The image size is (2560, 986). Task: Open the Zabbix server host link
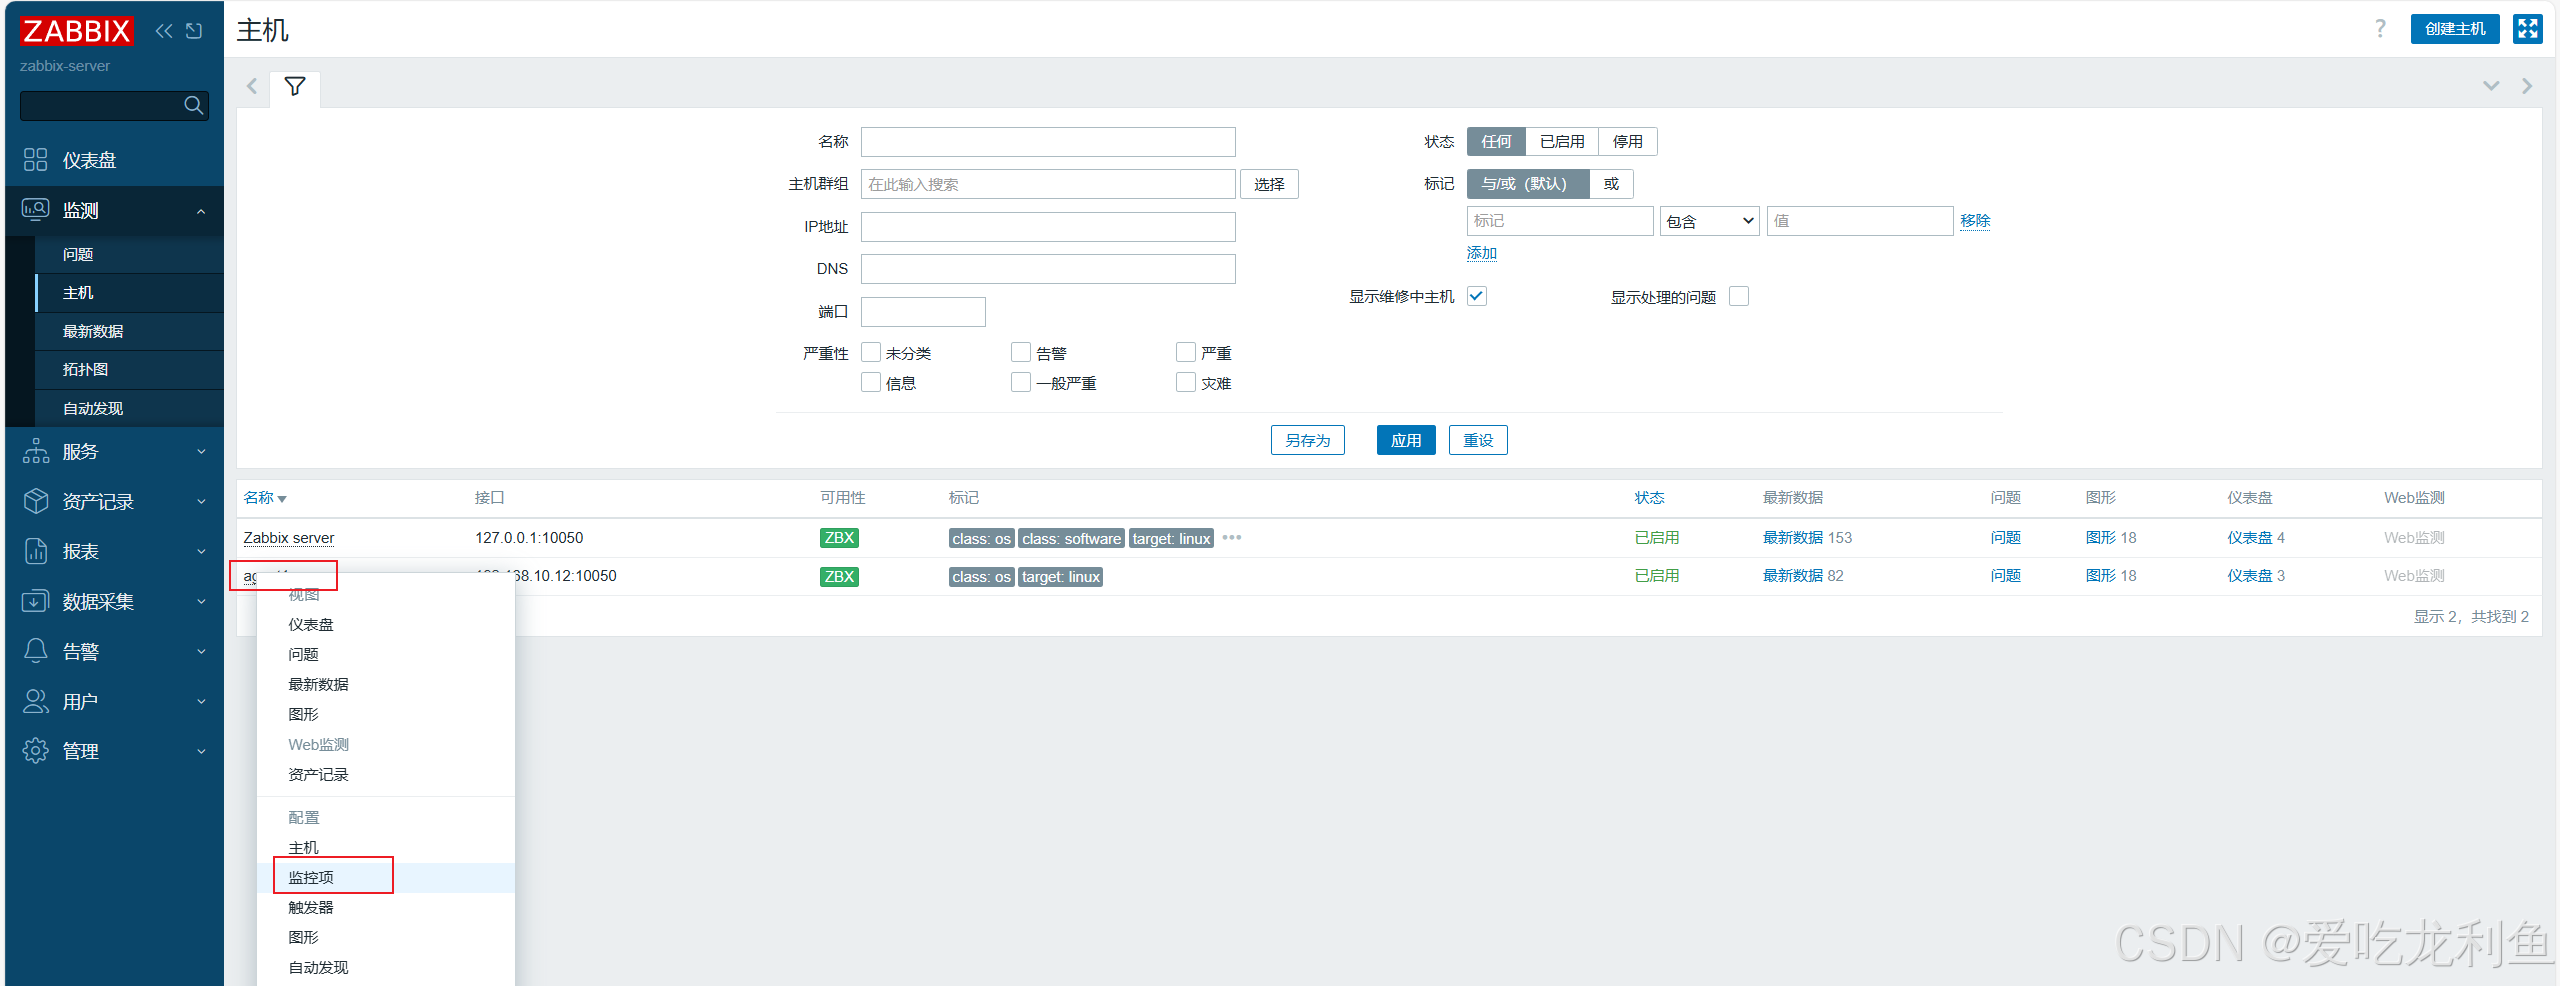coord(289,538)
